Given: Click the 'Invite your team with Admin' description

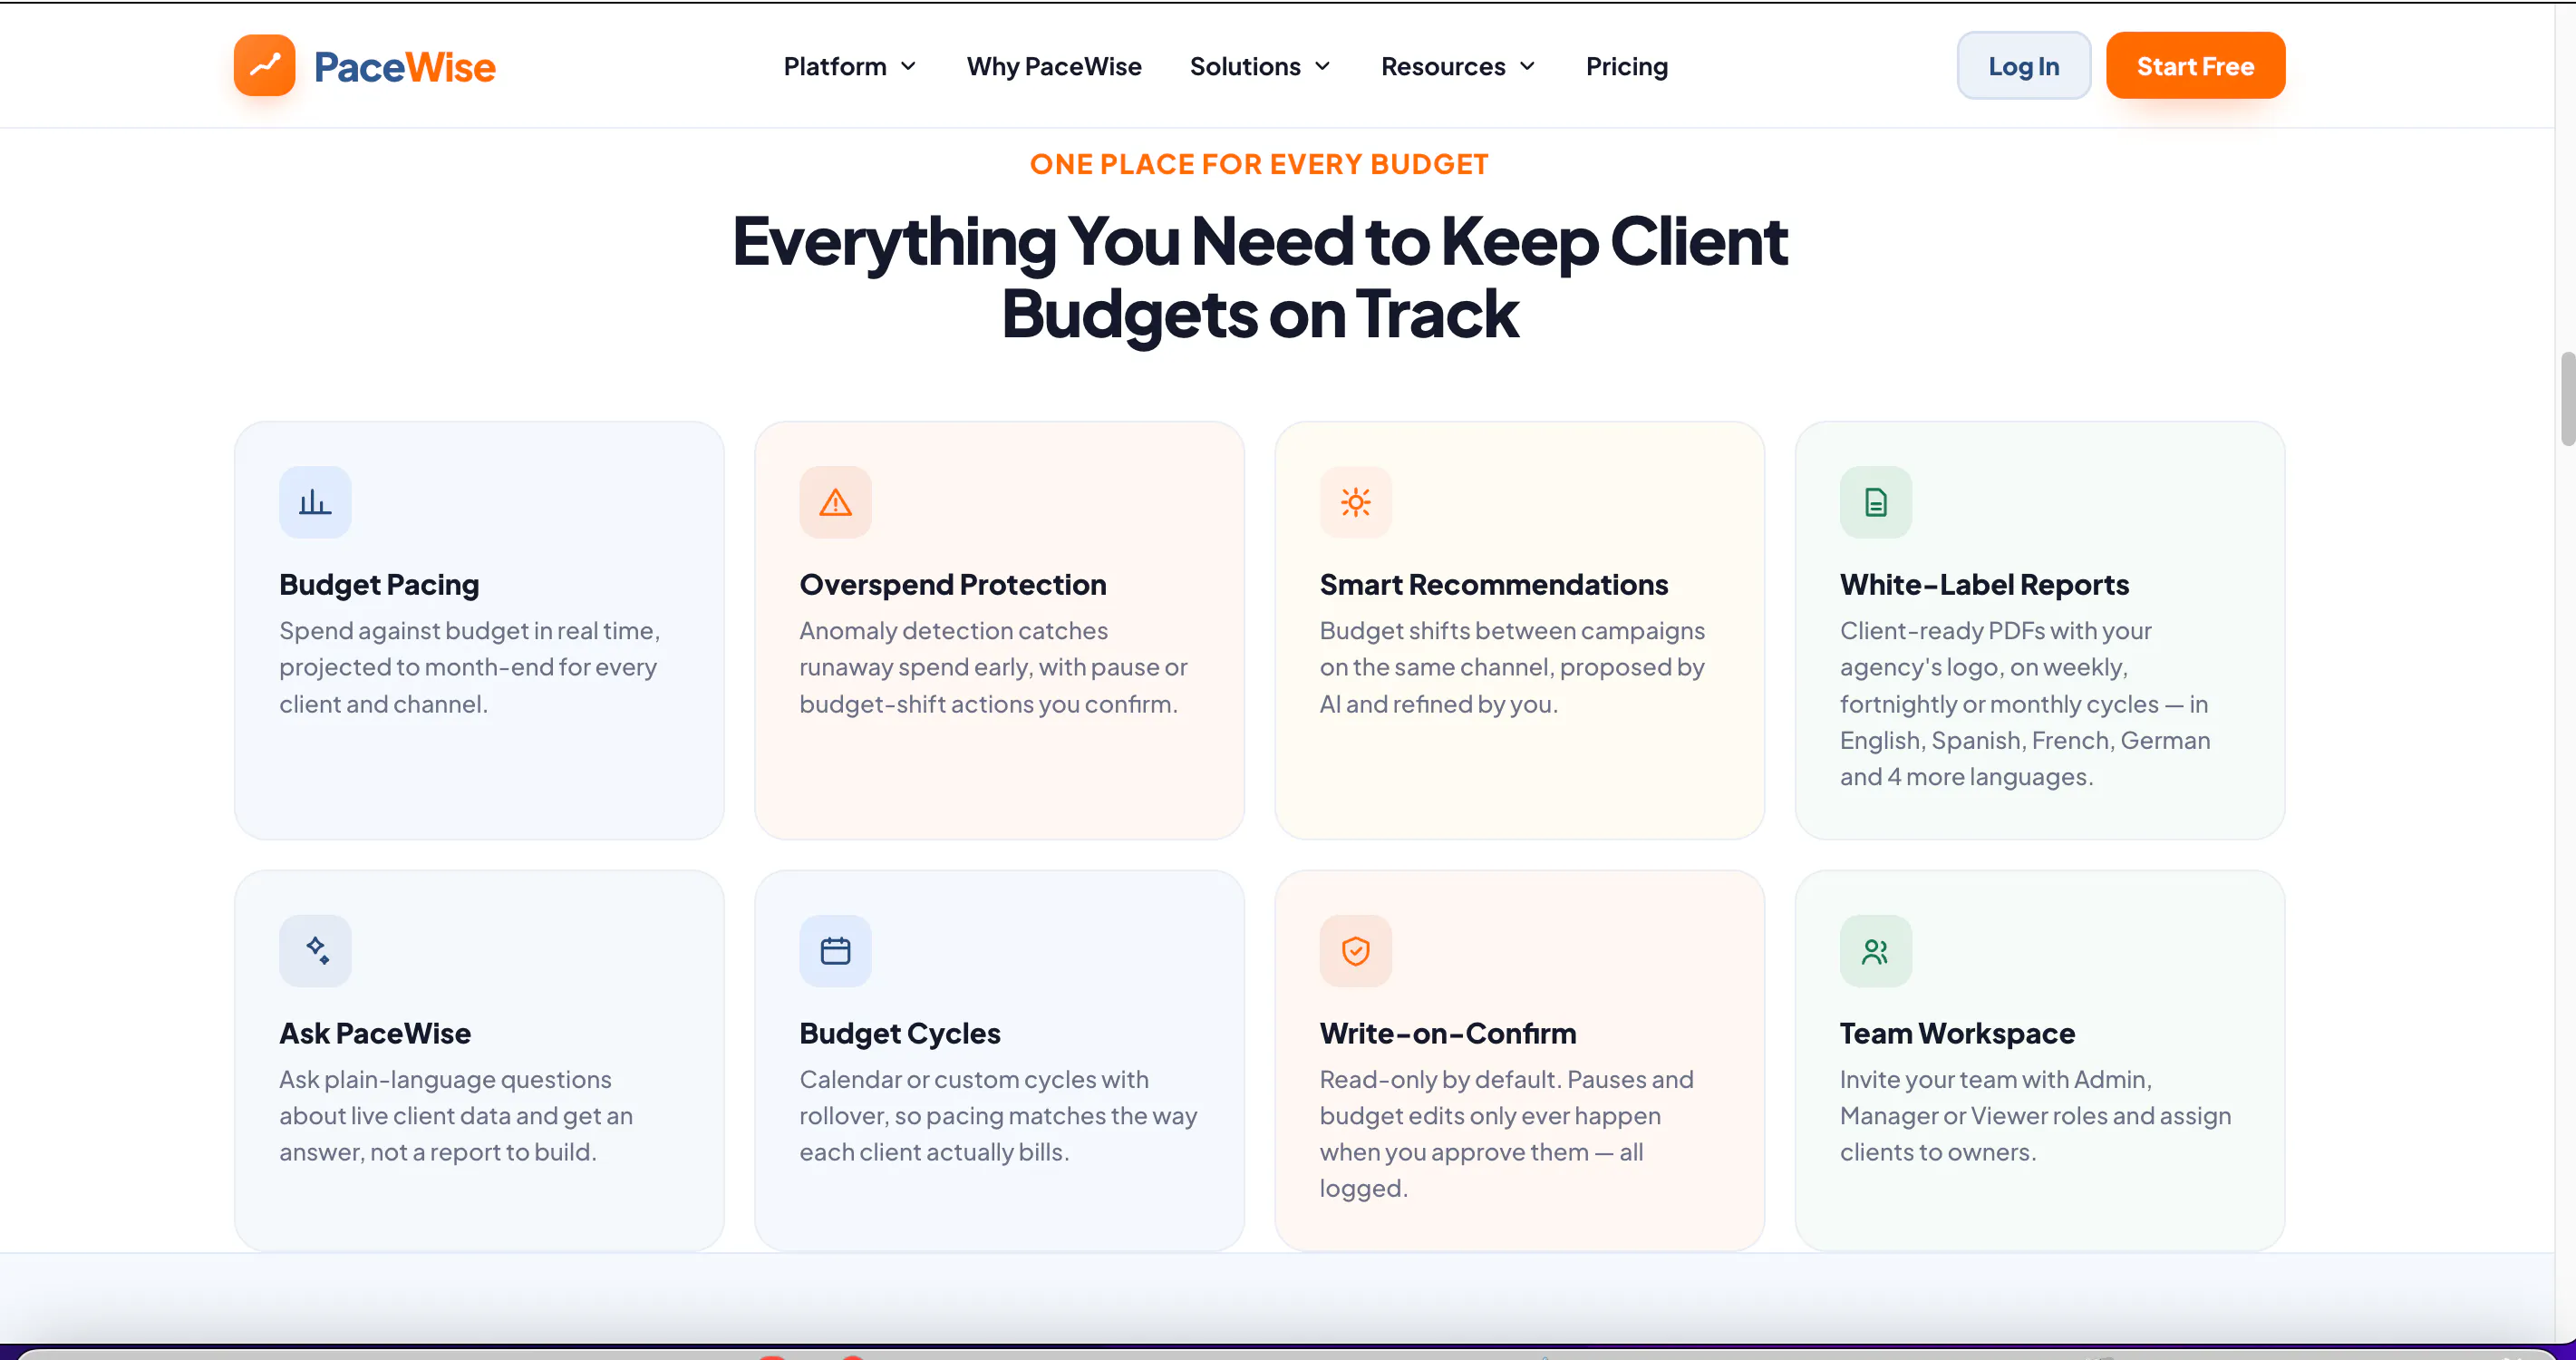Looking at the screenshot, I should point(2035,1115).
